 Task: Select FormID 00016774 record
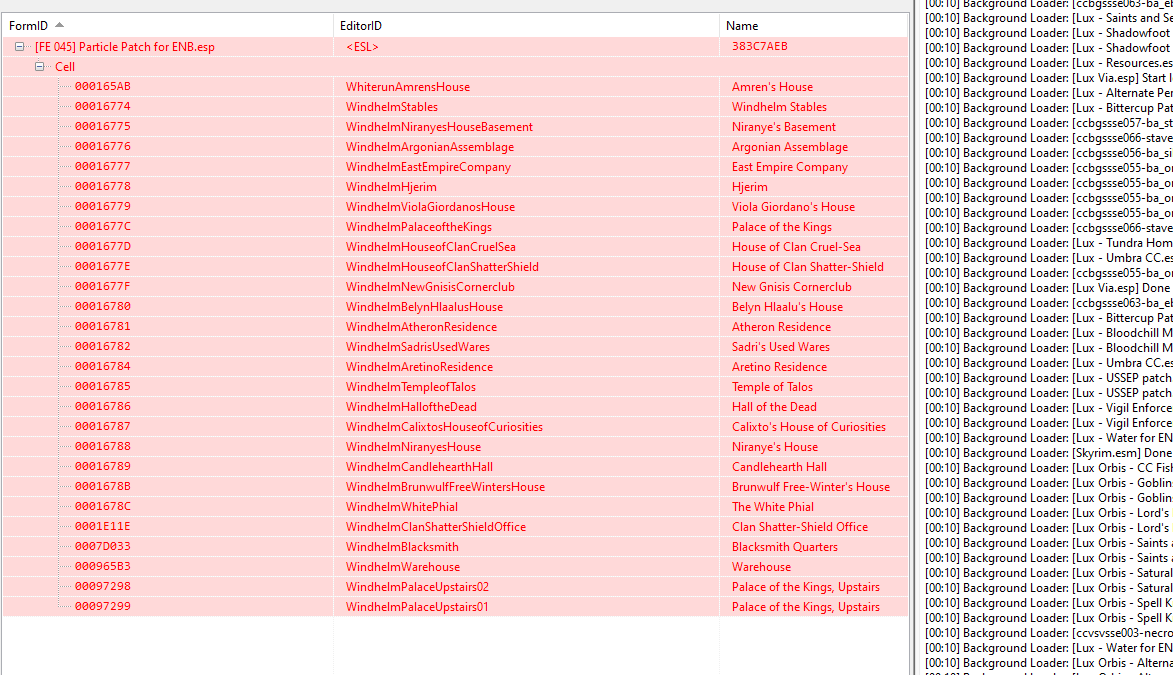[x=102, y=107]
